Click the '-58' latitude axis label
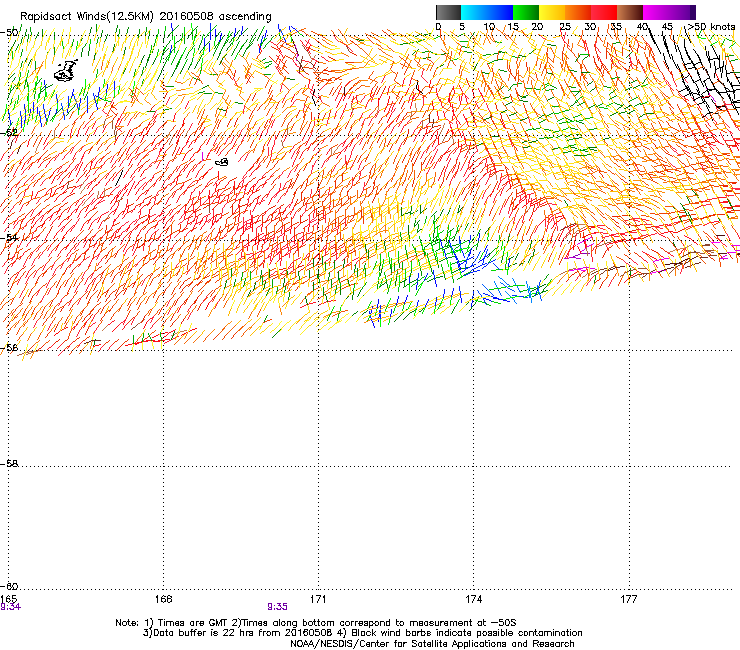Image resolution: width=740 pixels, height=650 pixels. pyautogui.click(x=9, y=464)
